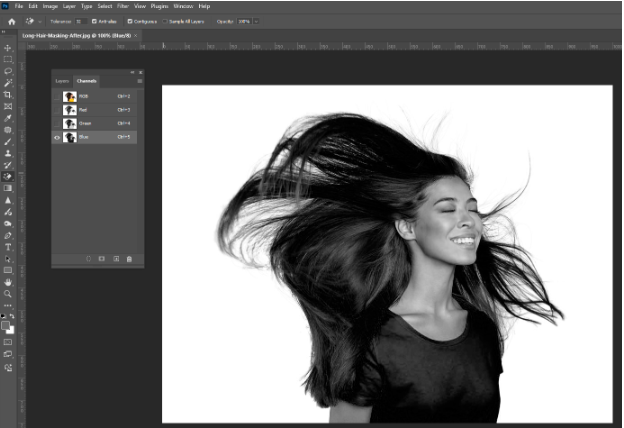
Task: Select the Magic Wand tool
Action: tap(8, 83)
